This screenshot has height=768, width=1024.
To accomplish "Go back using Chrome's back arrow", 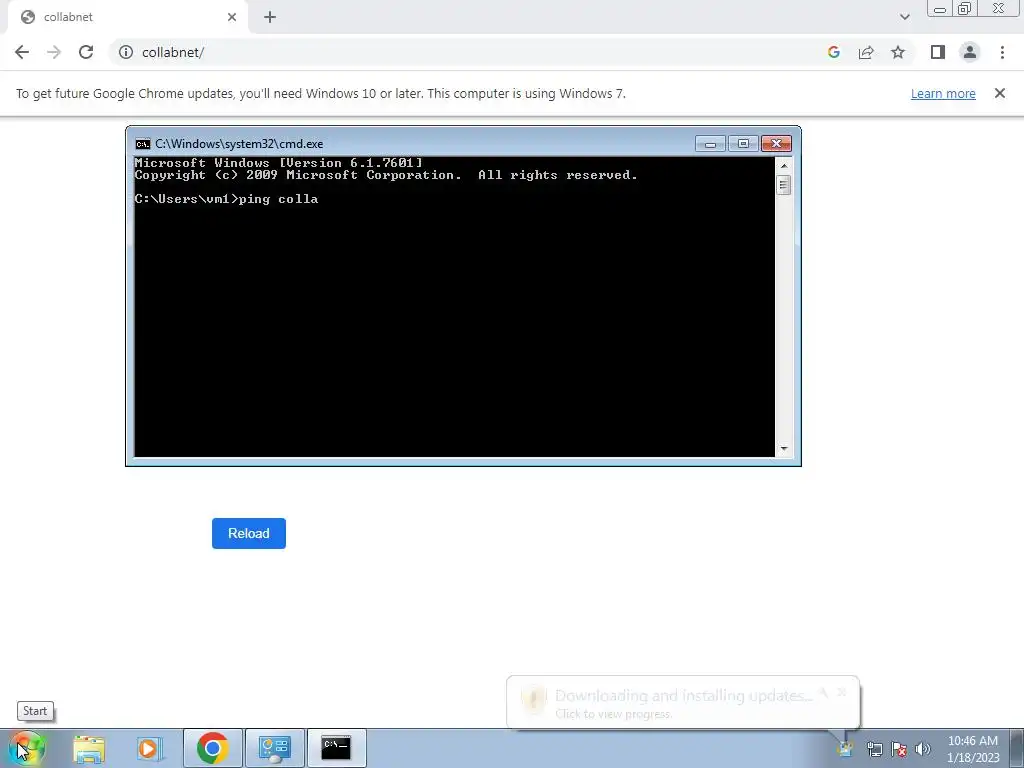I will pos(22,52).
